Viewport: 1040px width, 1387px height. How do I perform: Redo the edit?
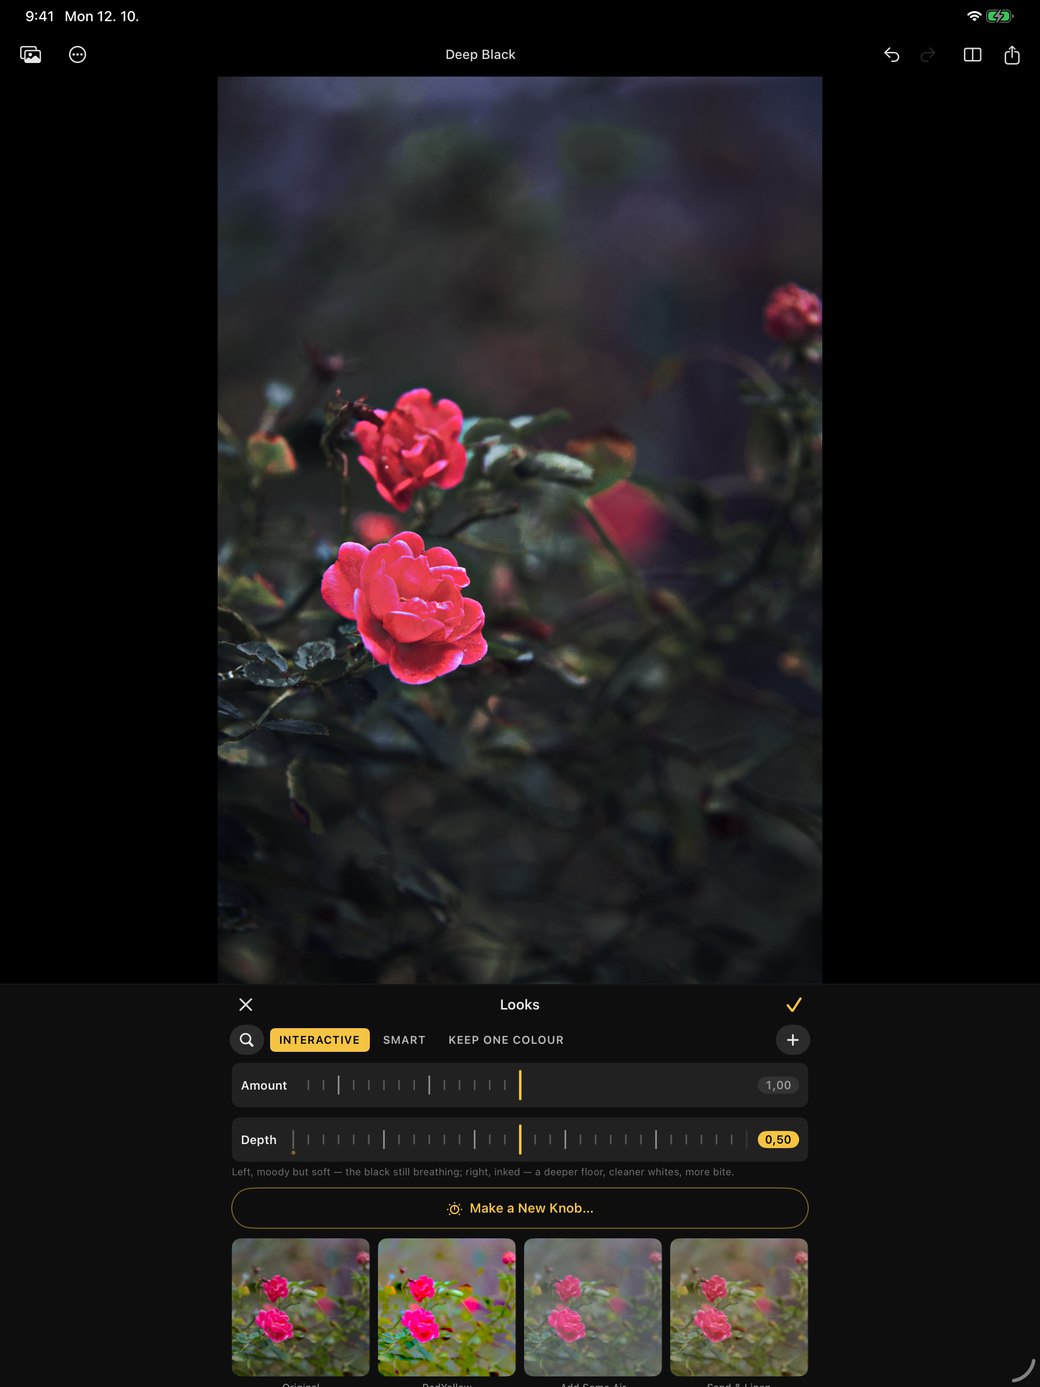[928, 55]
